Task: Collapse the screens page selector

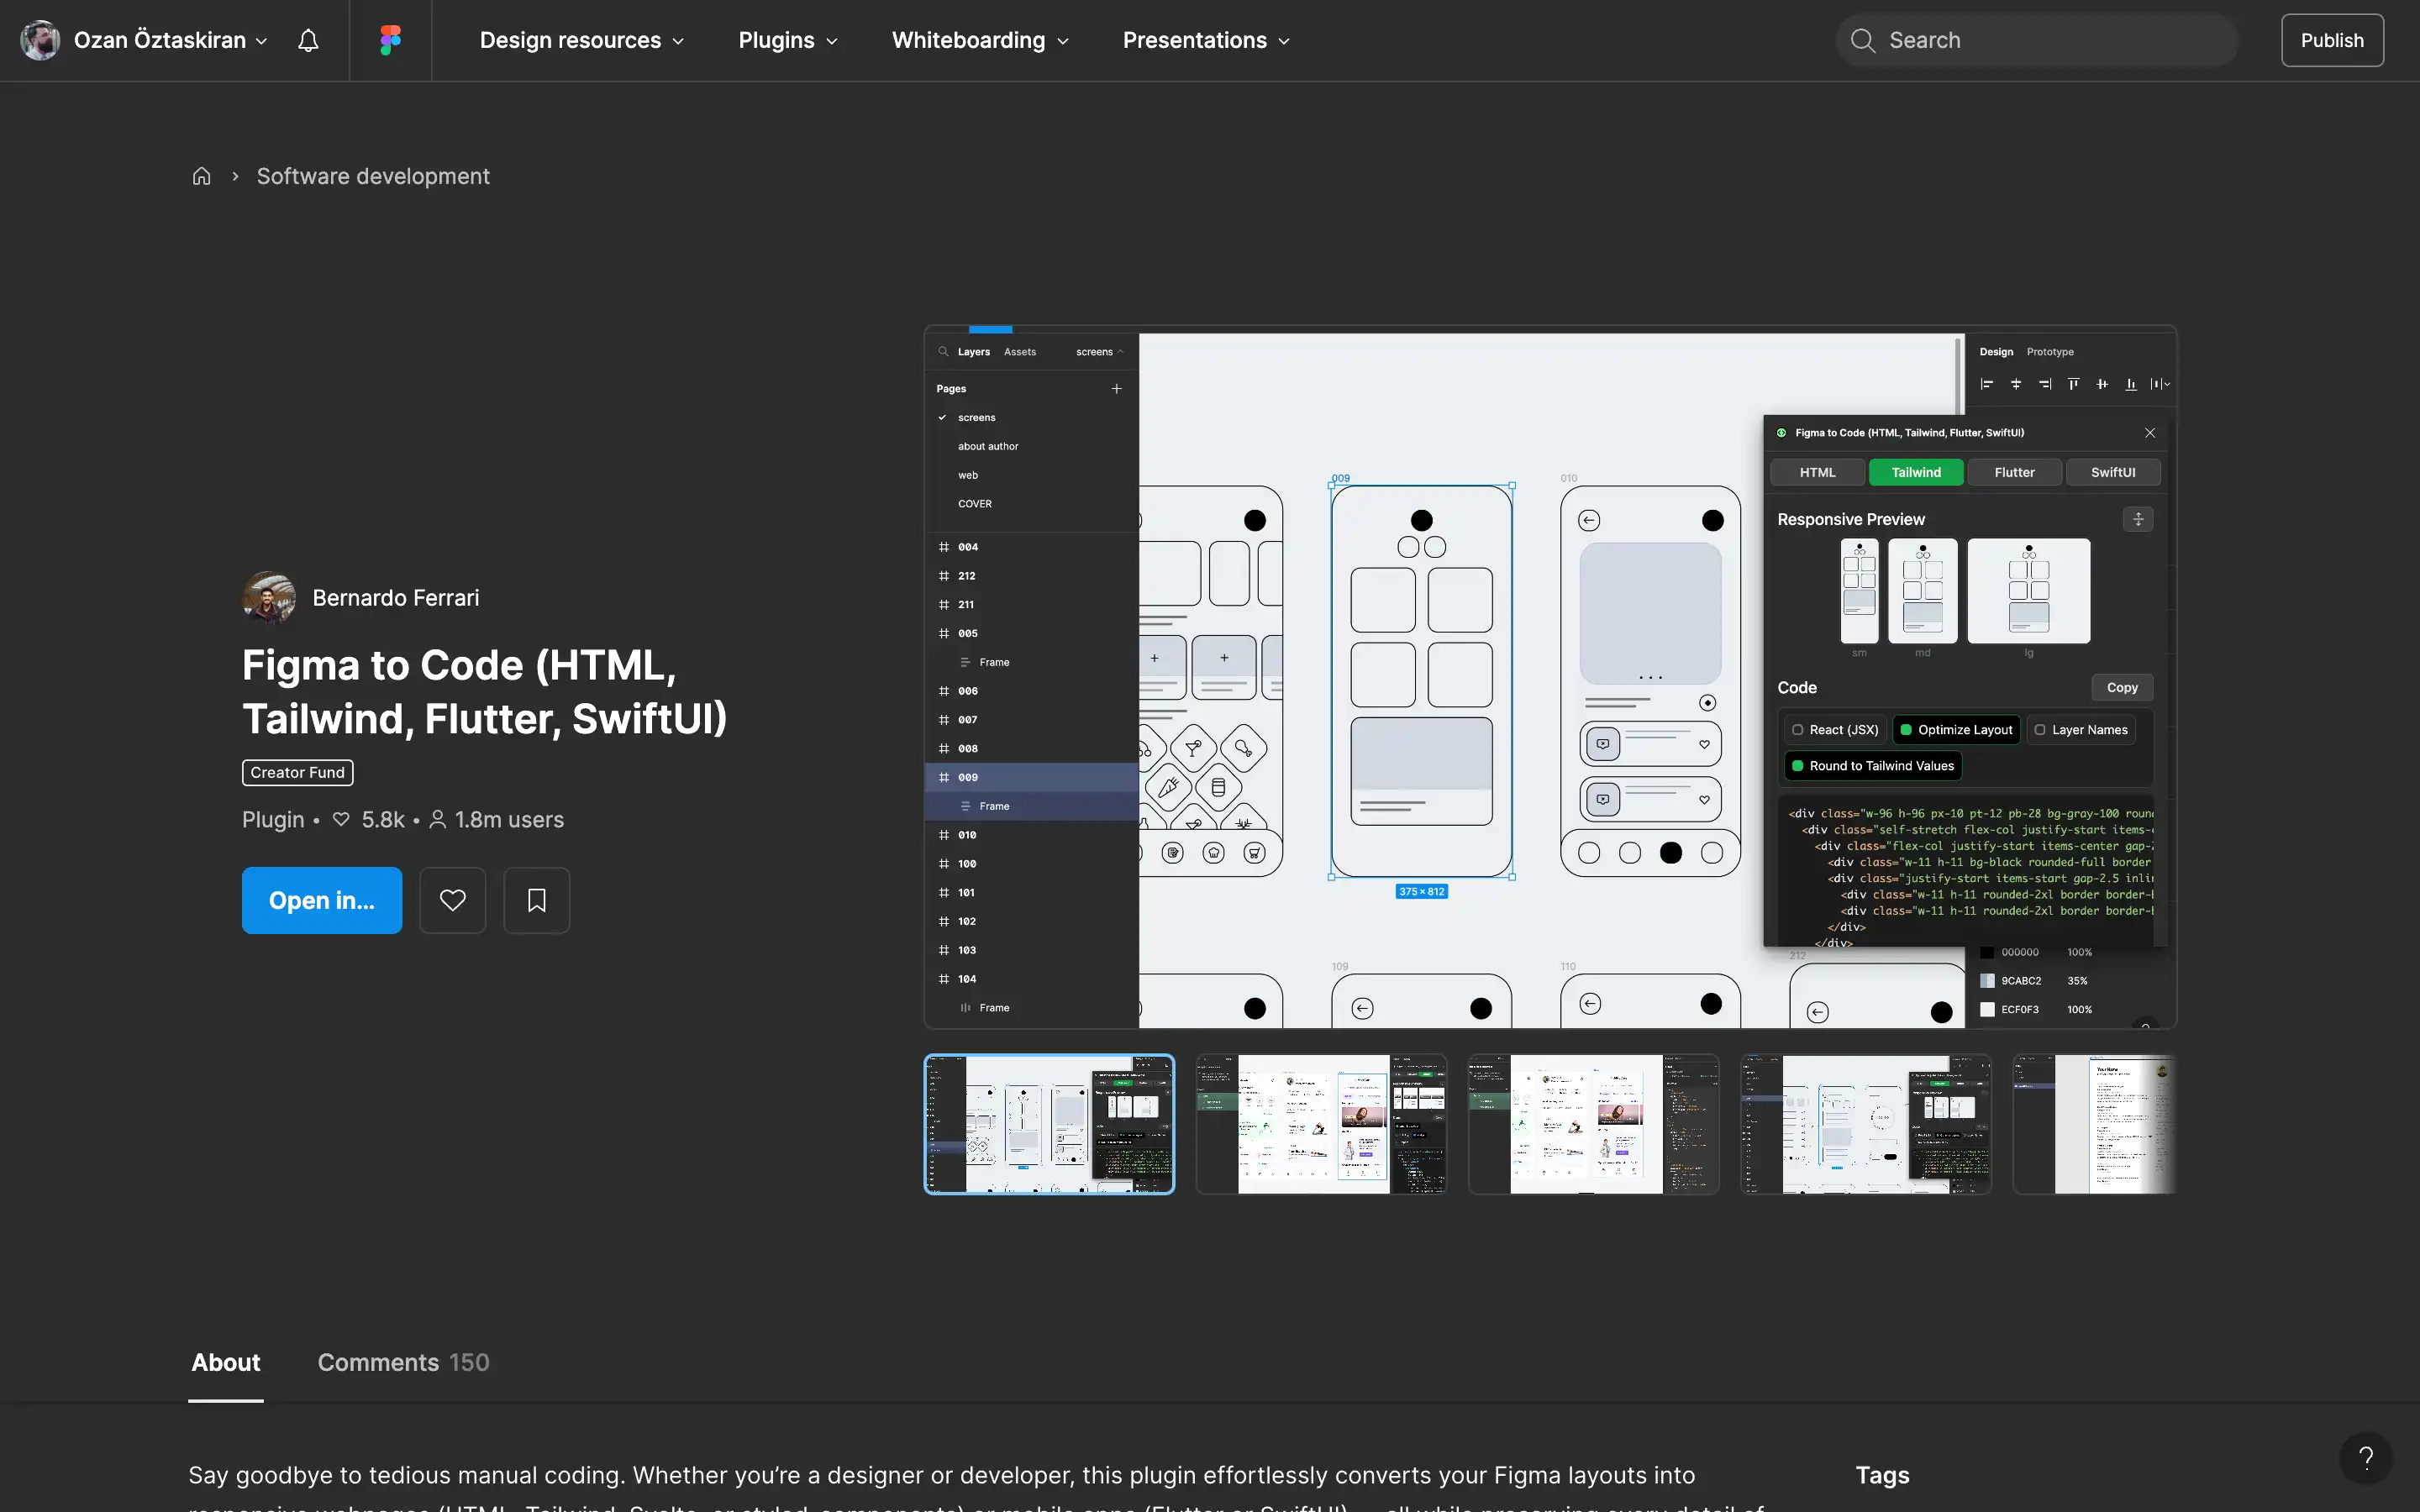Action: (x=1100, y=352)
